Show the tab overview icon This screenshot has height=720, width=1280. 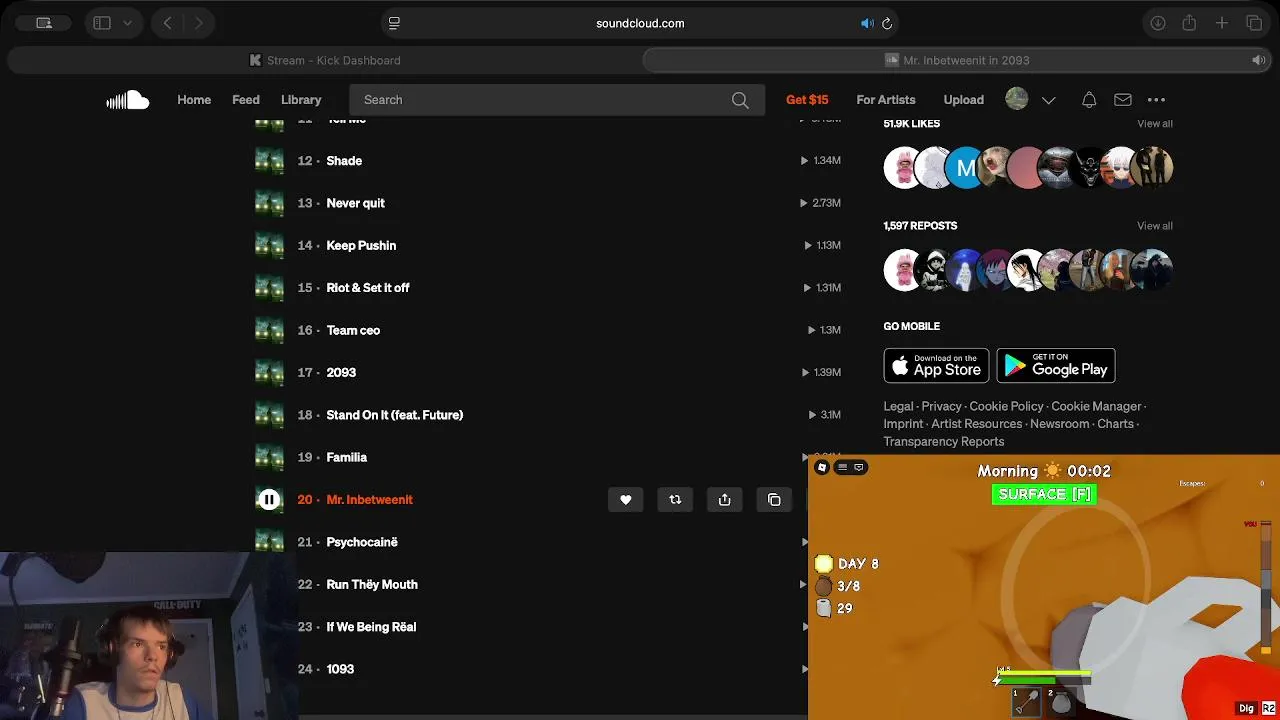[x=1254, y=23]
